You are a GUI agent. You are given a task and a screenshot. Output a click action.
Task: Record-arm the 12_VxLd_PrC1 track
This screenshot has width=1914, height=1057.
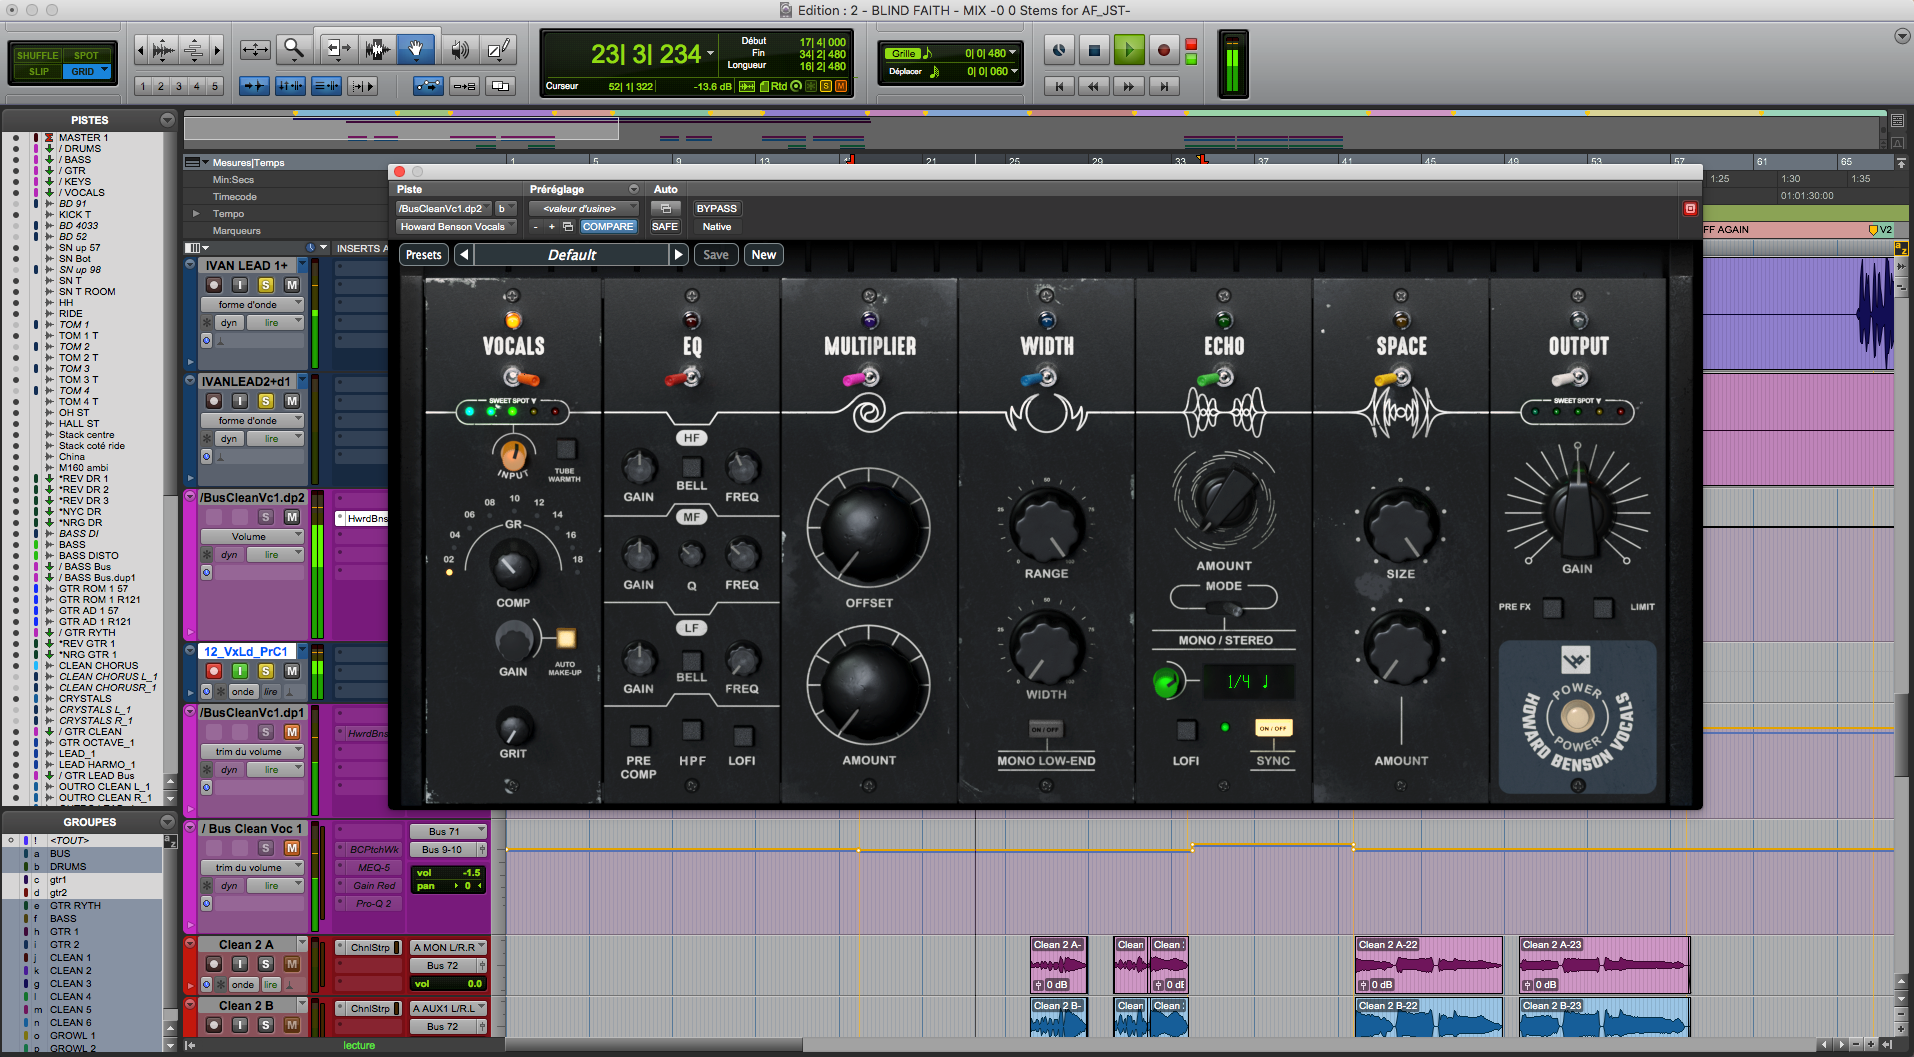tap(213, 671)
